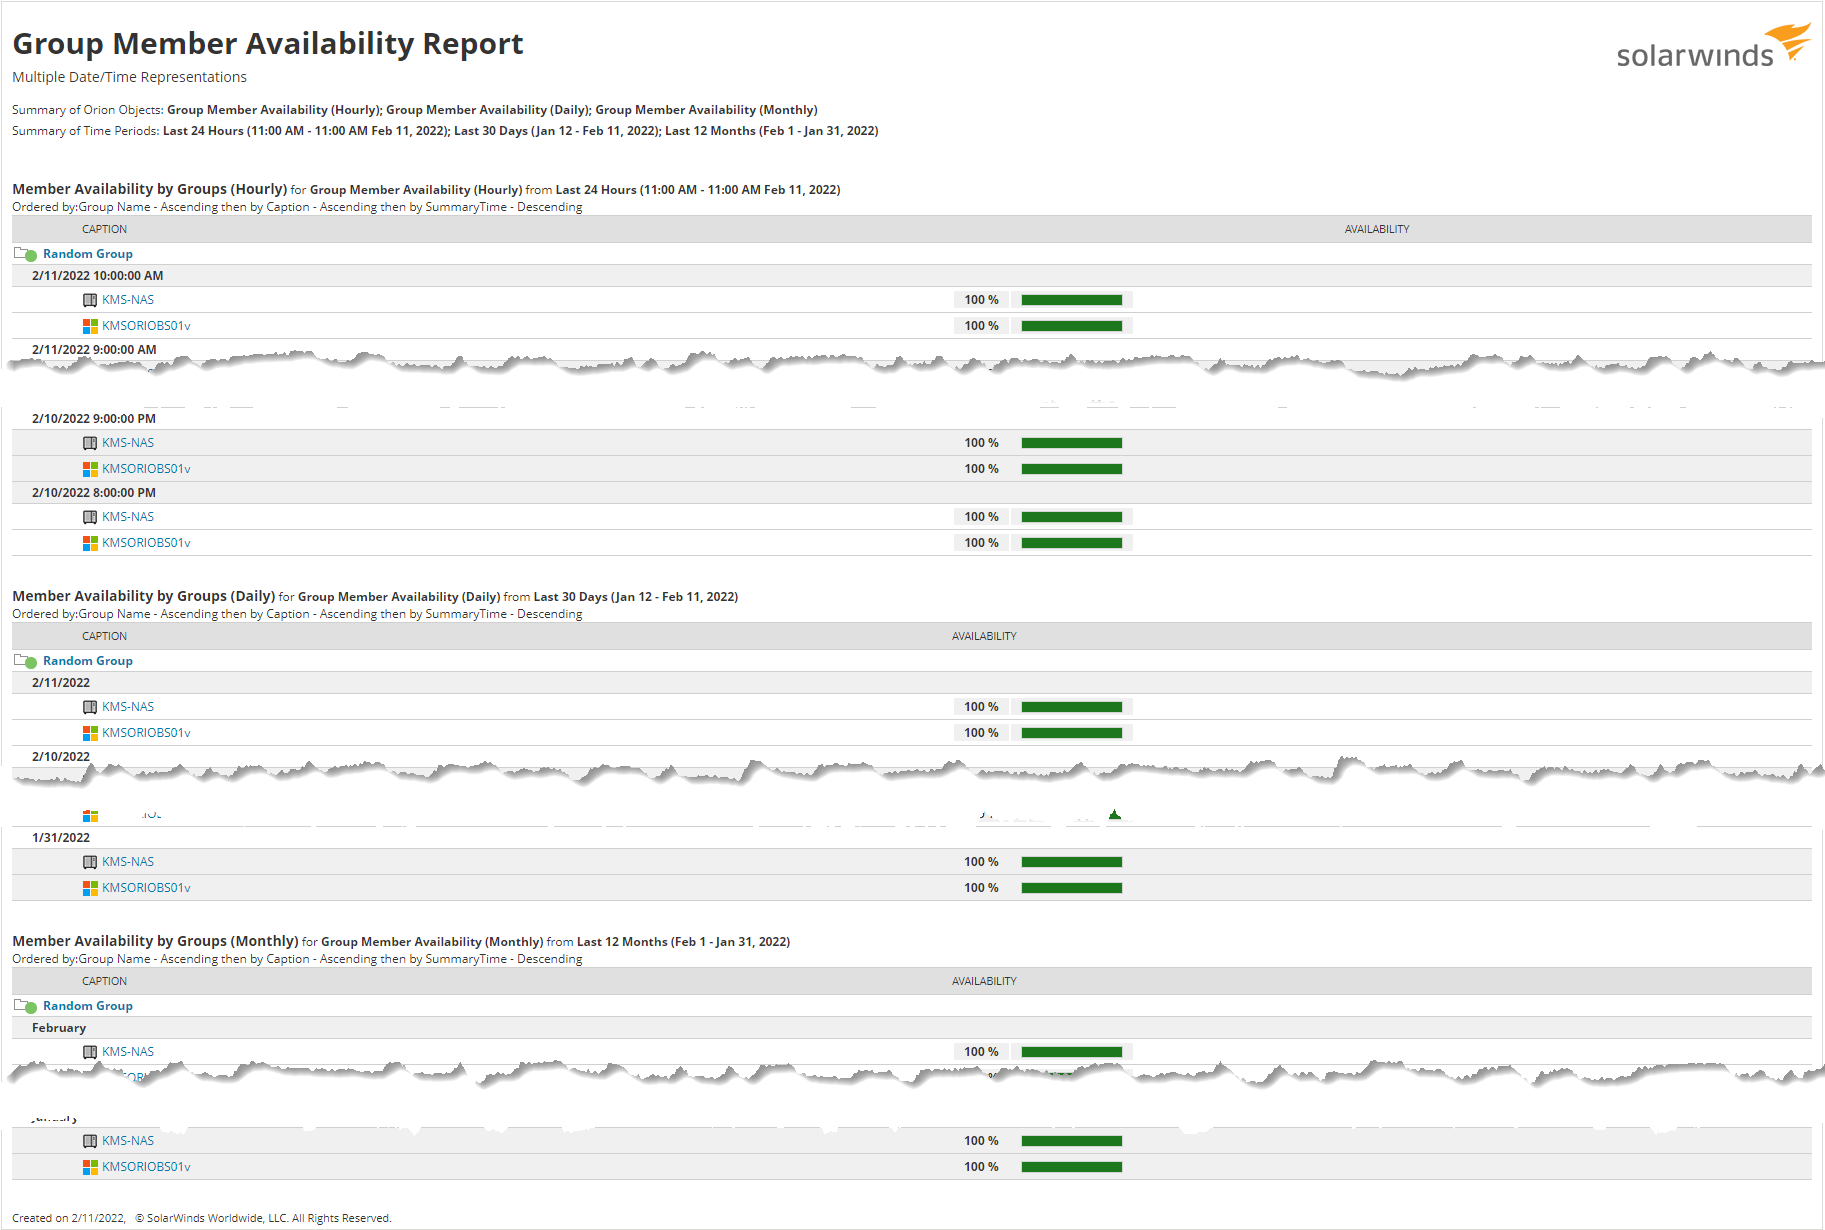
Task: Click the 2/10/2022 8:00:00 PM time row
Action: pyautogui.click(x=912, y=493)
